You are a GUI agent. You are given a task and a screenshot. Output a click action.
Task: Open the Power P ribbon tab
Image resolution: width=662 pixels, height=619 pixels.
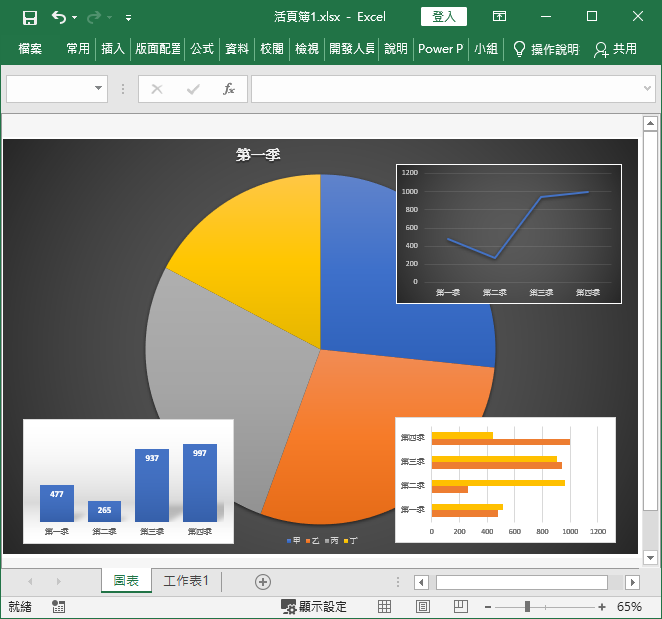pyautogui.click(x=440, y=49)
